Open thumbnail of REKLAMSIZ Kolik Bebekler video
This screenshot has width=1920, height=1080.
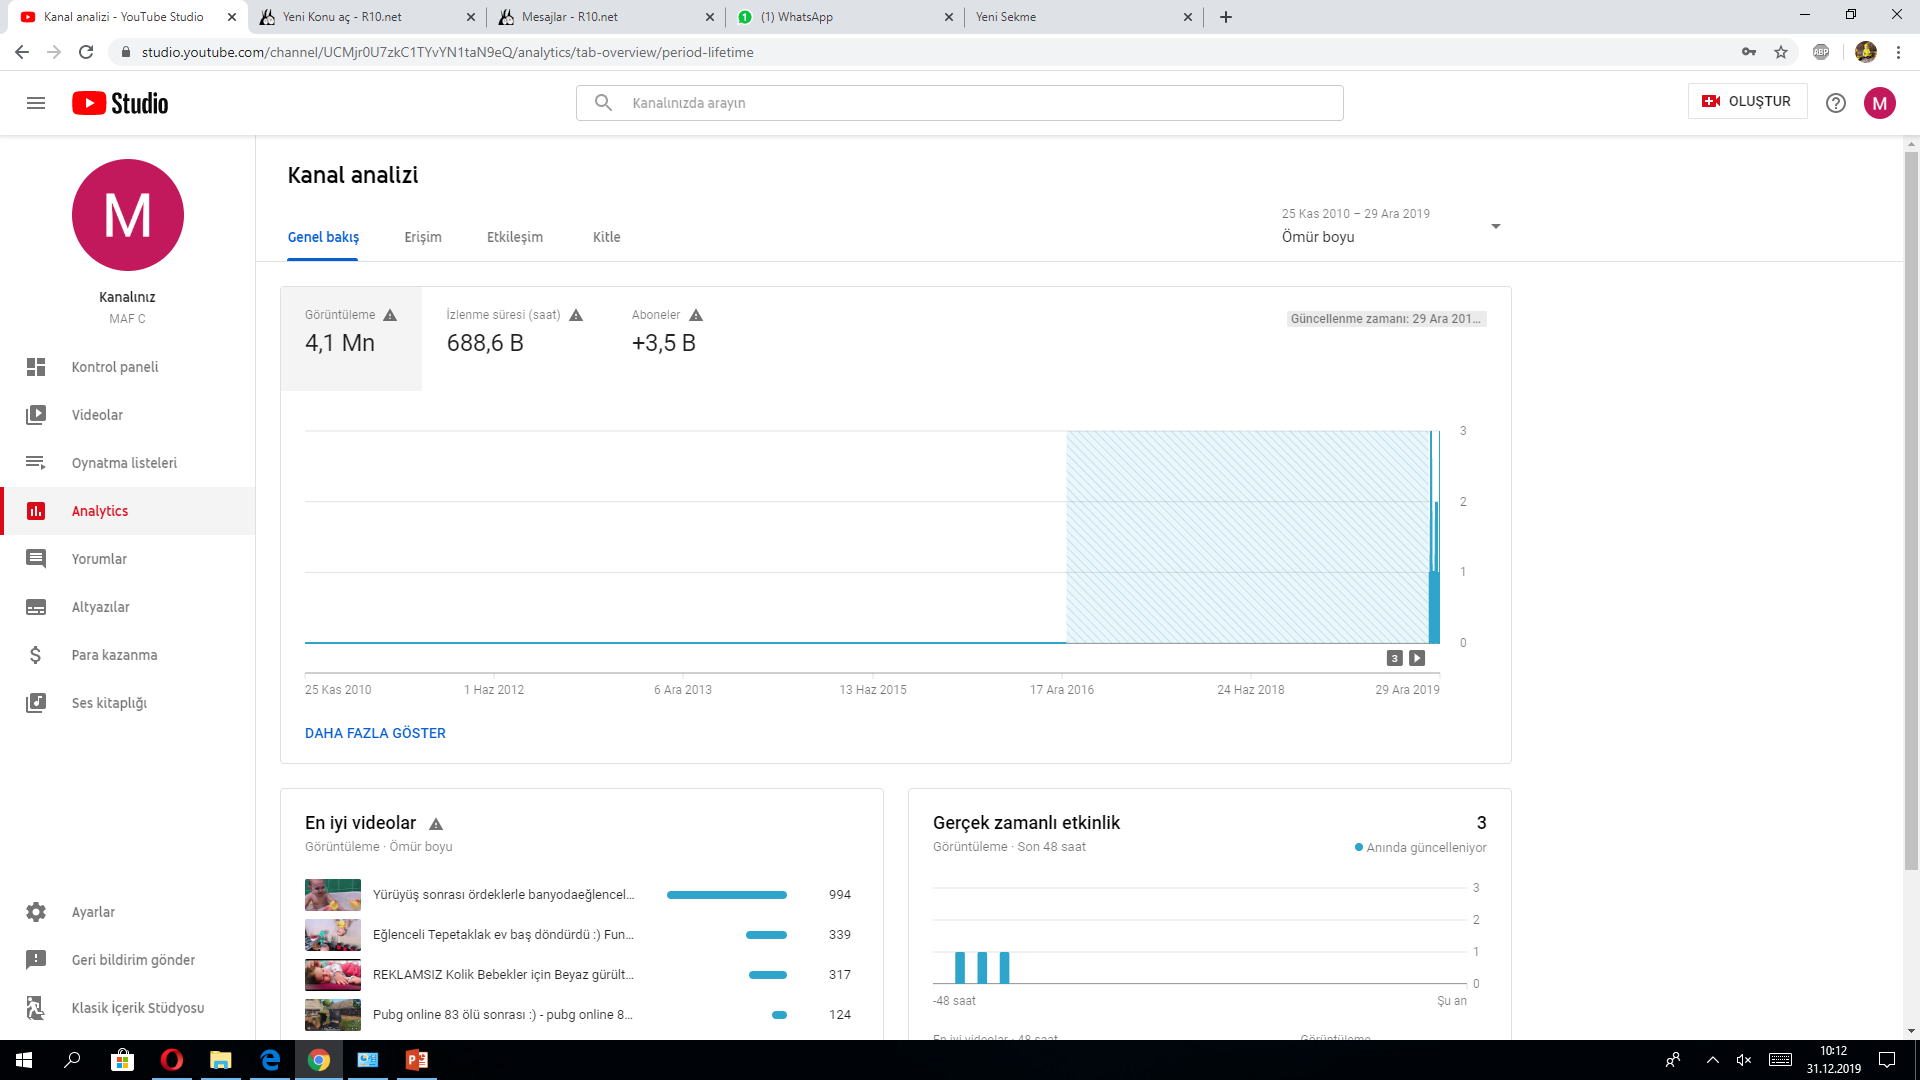(333, 975)
